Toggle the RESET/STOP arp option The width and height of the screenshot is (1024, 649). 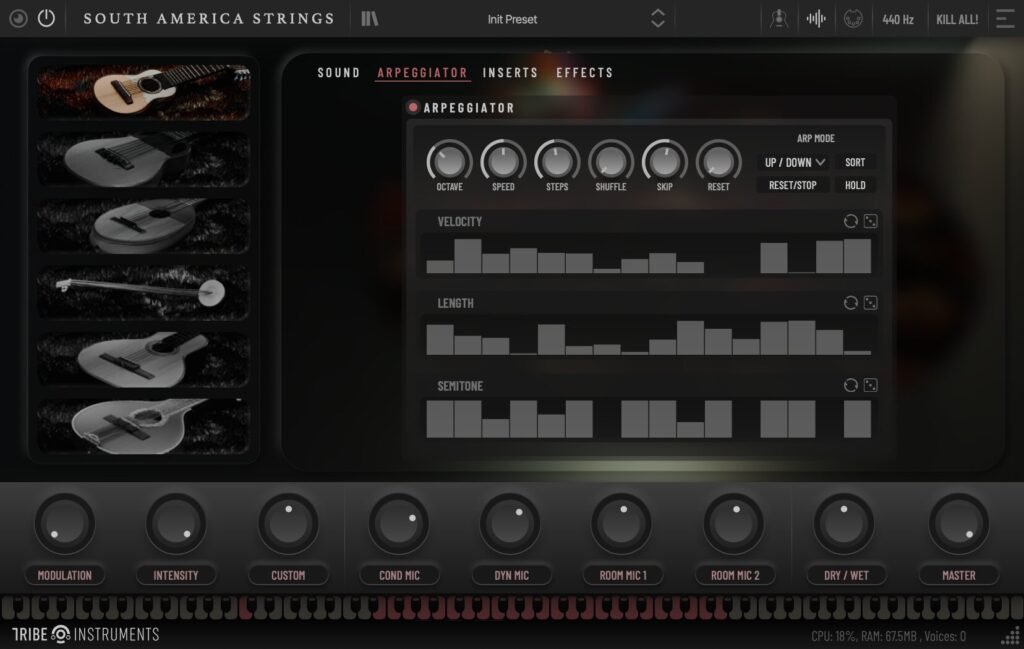793,185
